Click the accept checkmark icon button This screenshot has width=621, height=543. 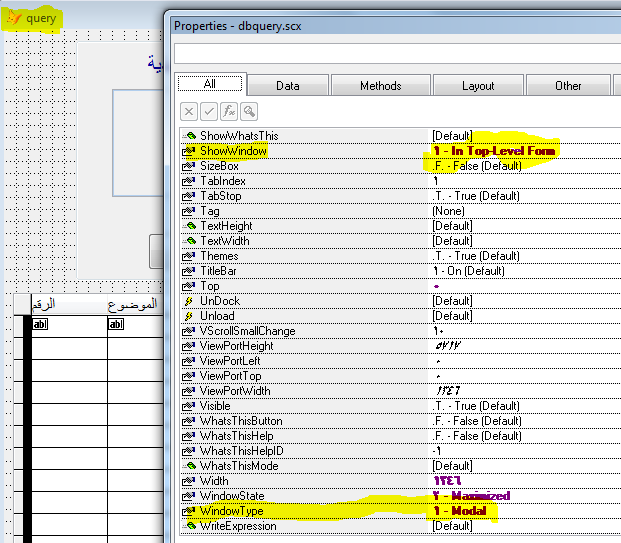pyautogui.click(x=209, y=112)
